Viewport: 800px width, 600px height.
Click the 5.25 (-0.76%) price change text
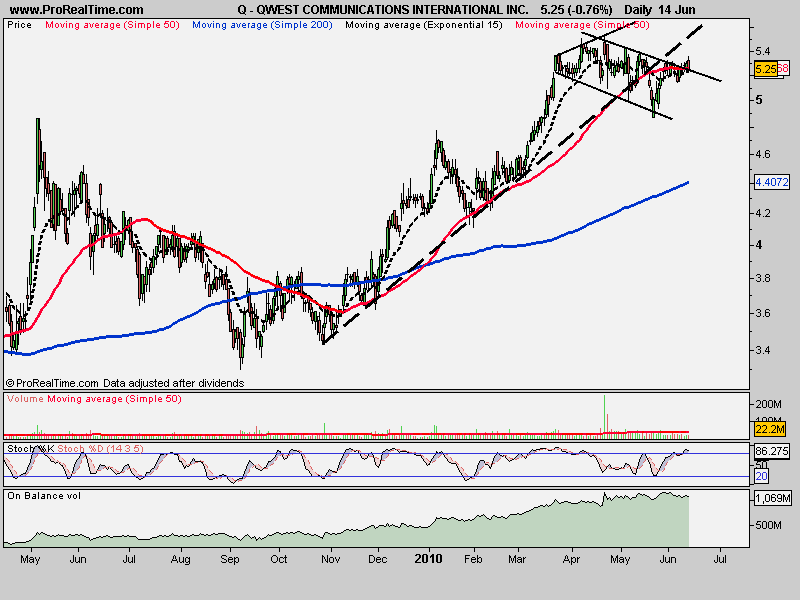point(577,10)
